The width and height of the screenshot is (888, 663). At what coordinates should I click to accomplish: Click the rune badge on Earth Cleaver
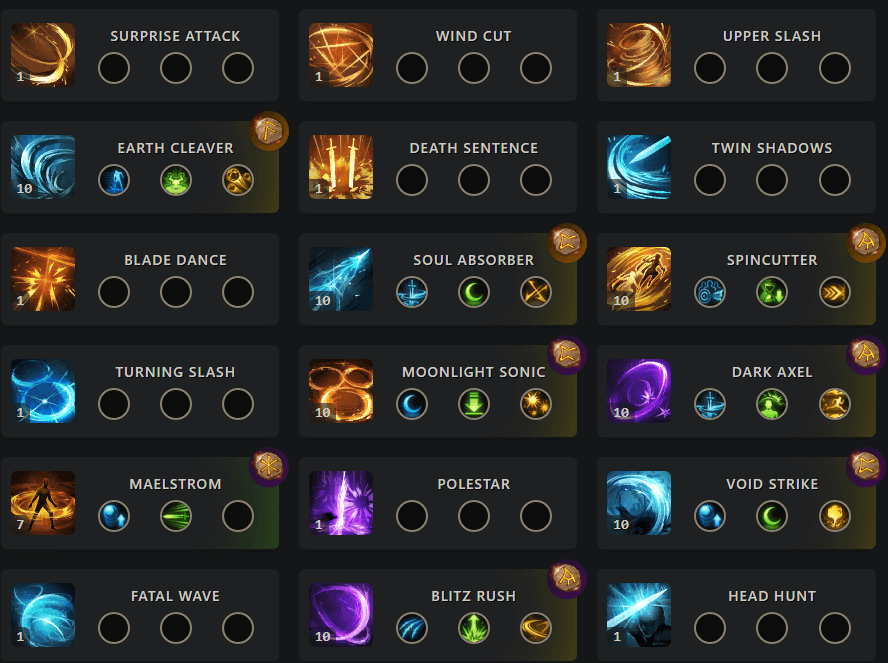(269, 130)
